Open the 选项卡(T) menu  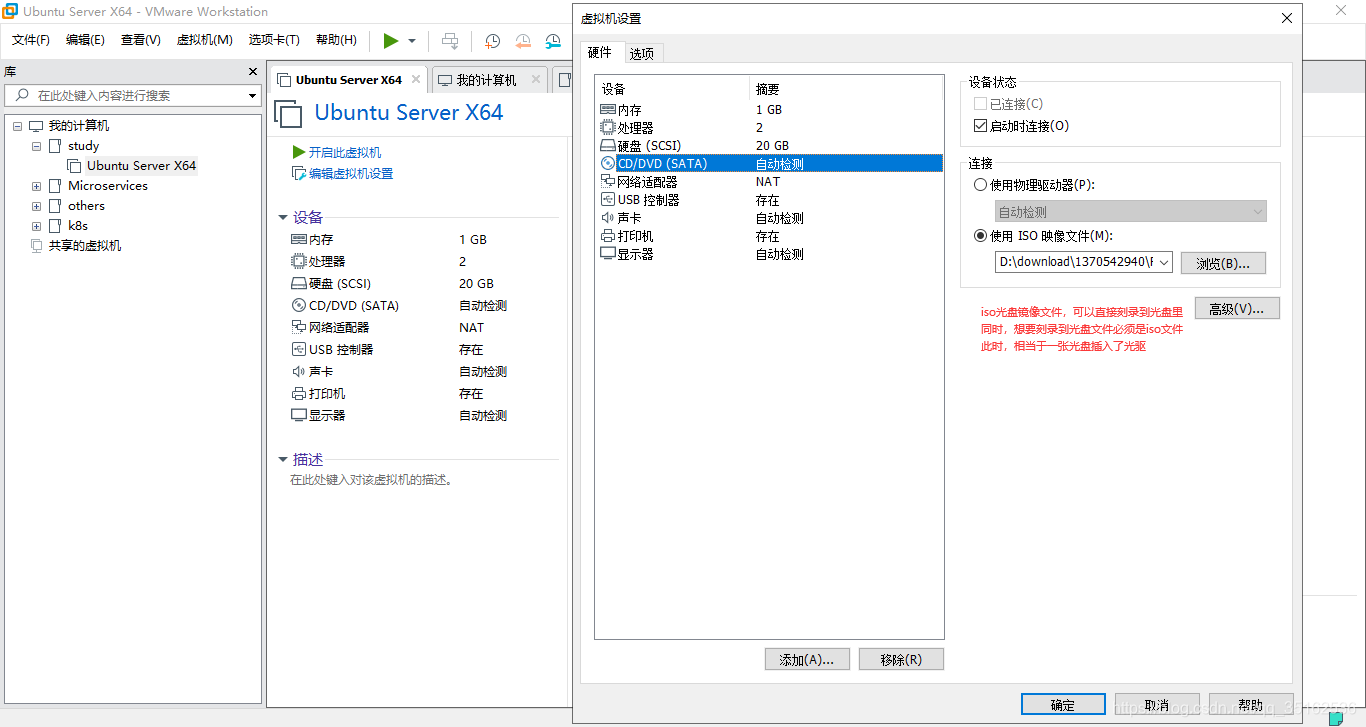click(274, 40)
